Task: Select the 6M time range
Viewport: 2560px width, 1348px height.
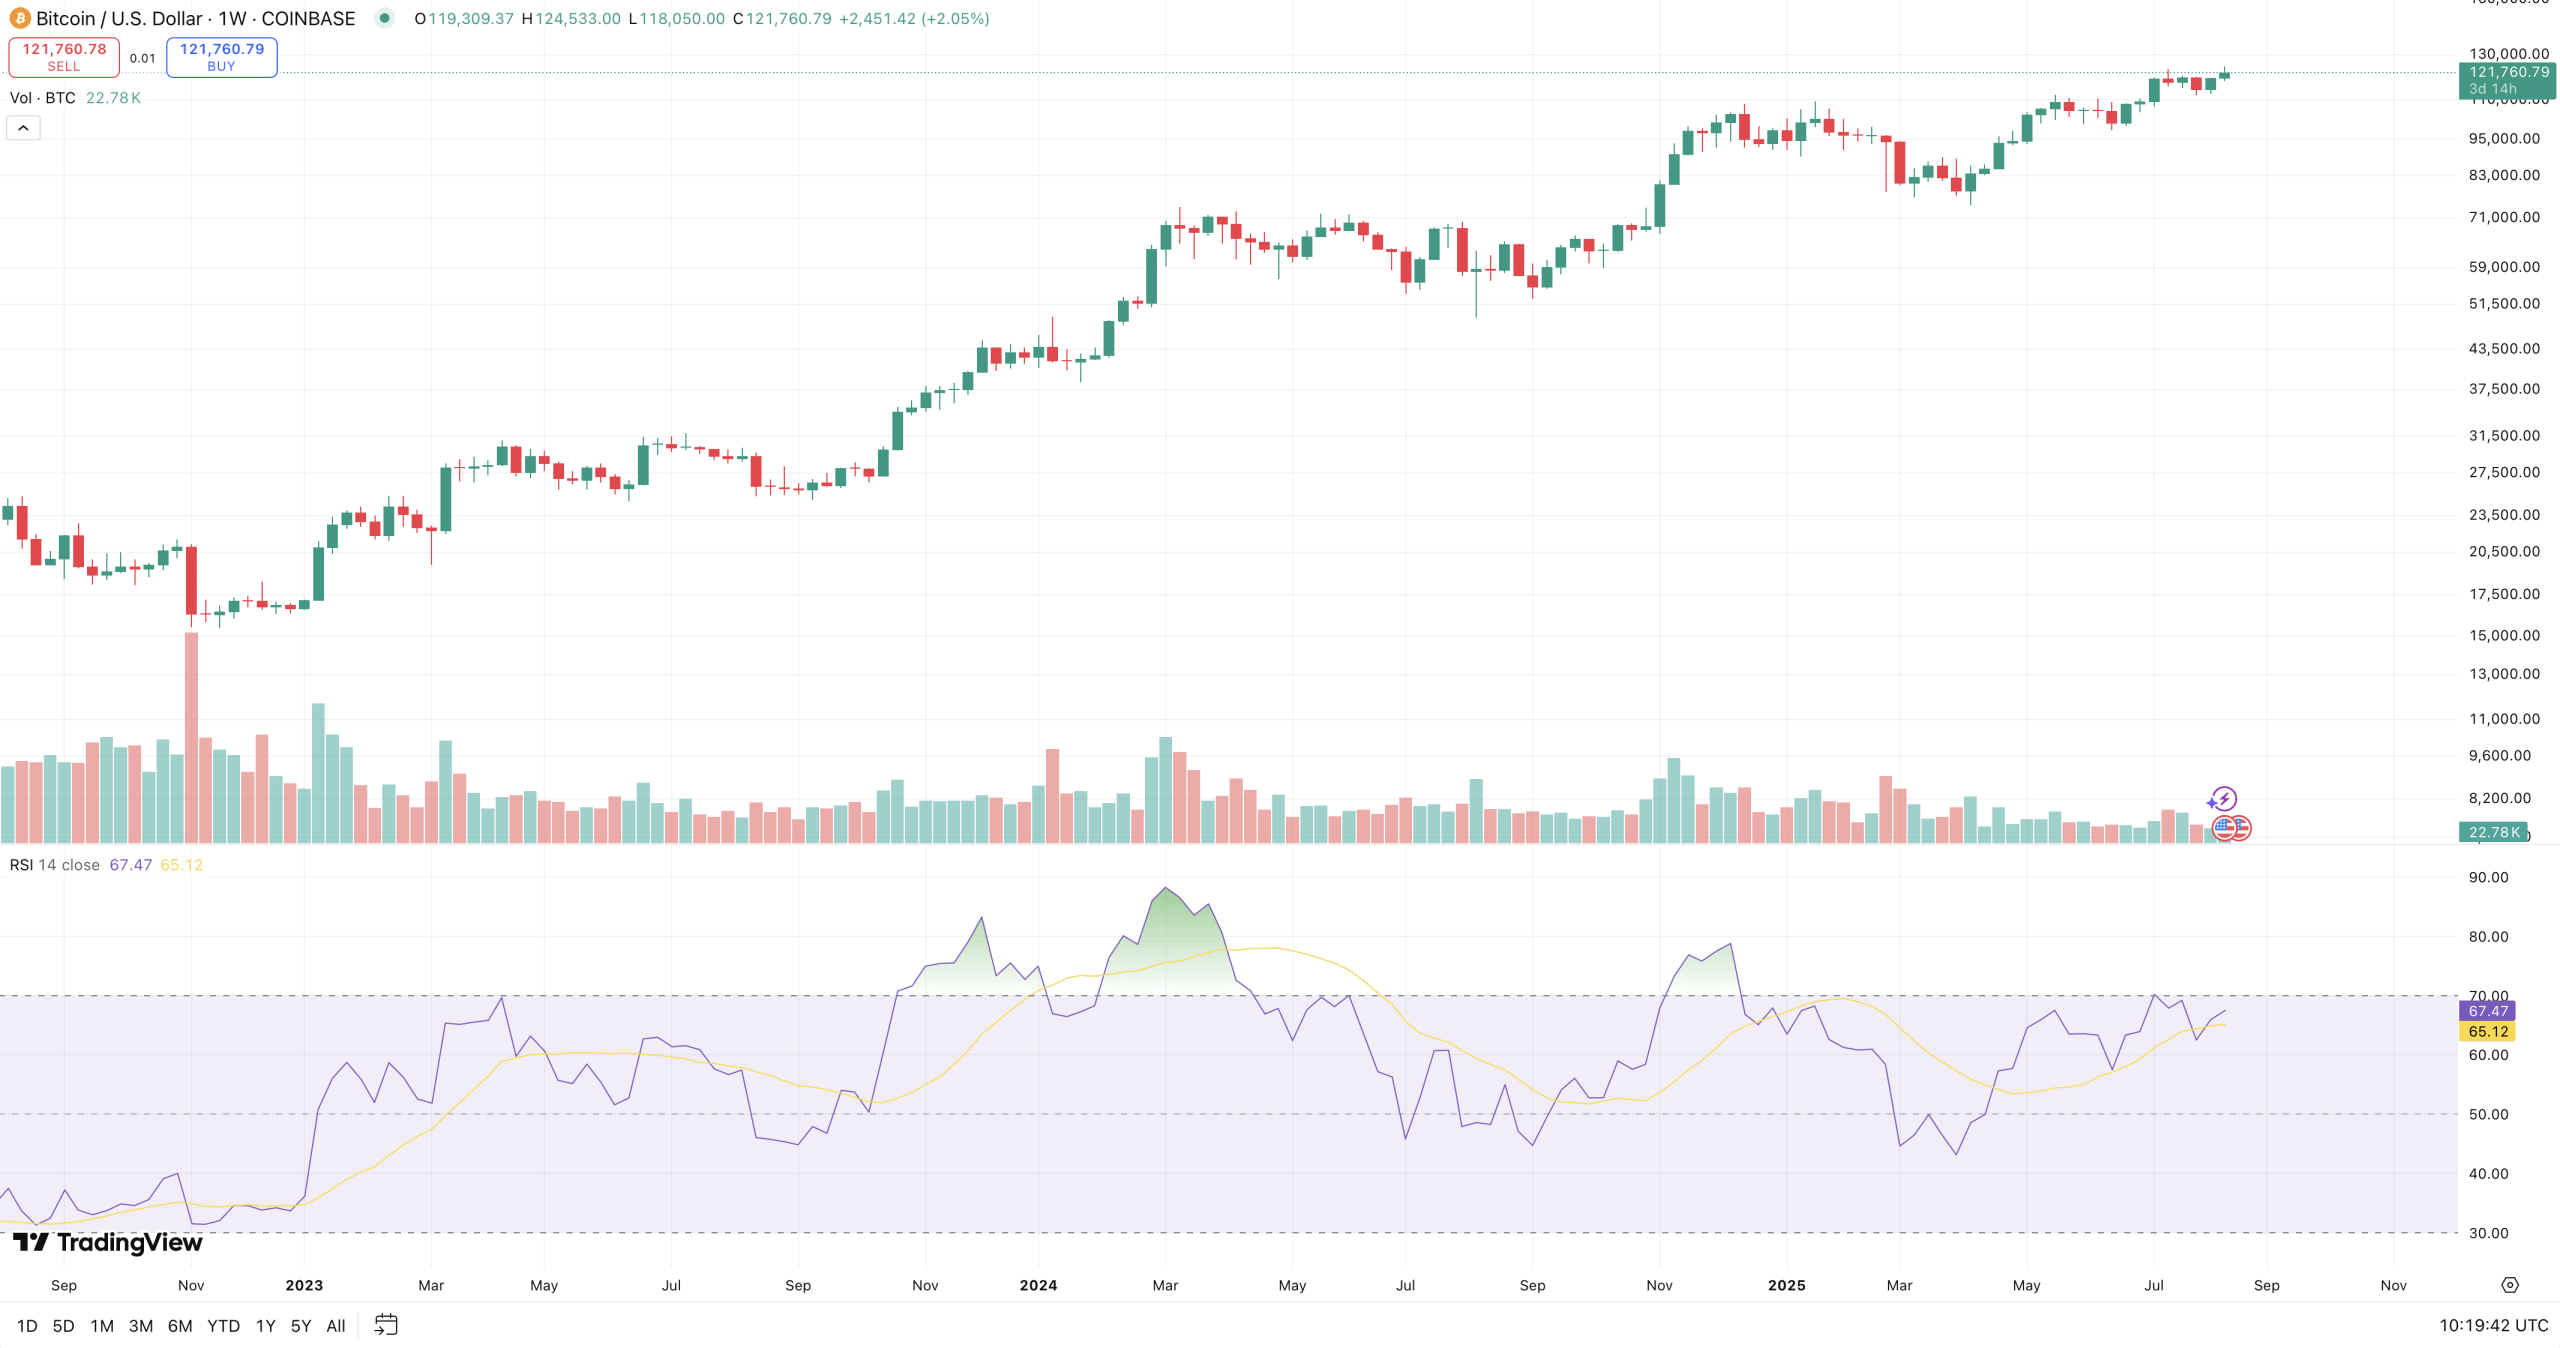Action: click(180, 1326)
